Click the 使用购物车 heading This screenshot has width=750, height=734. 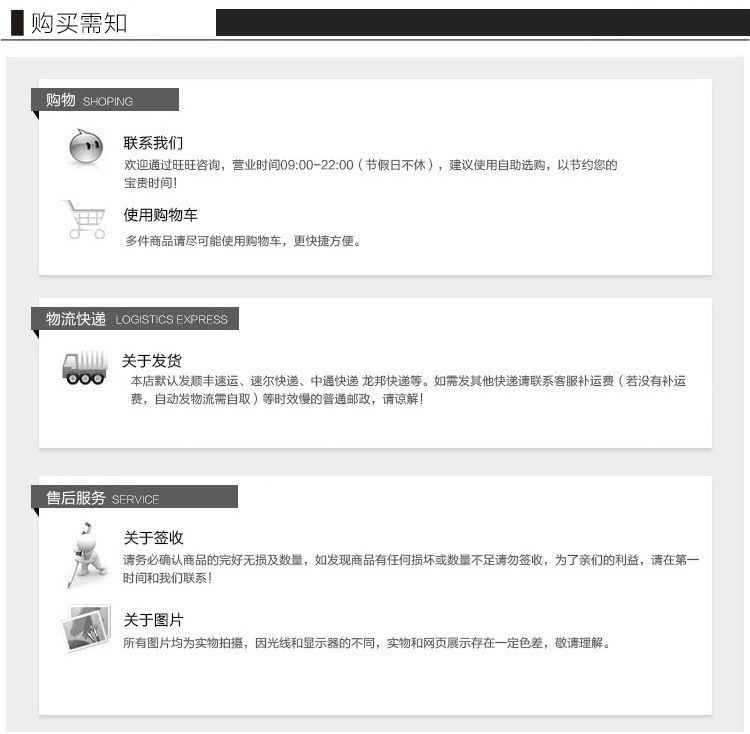pyautogui.click(x=160, y=215)
